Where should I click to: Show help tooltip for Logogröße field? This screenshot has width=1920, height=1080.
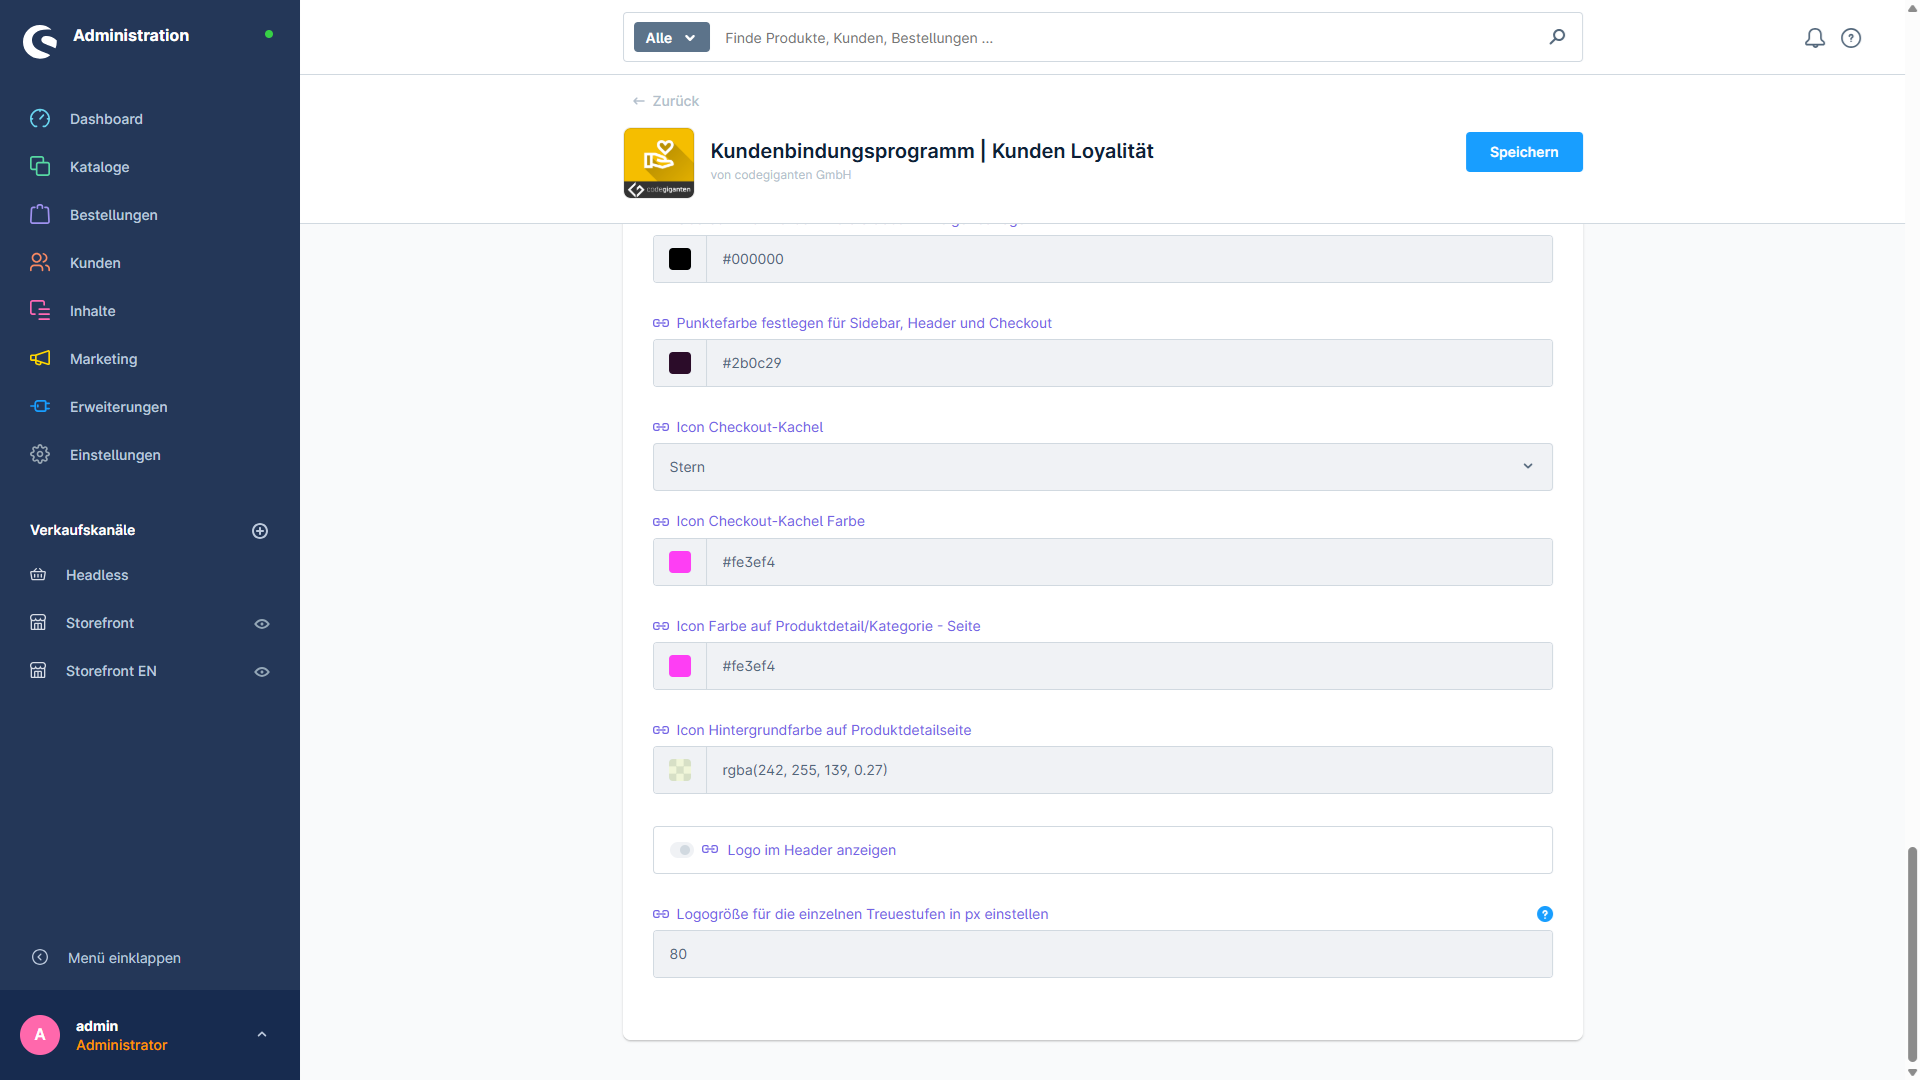pyautogui.click(x=1545, y=915)
